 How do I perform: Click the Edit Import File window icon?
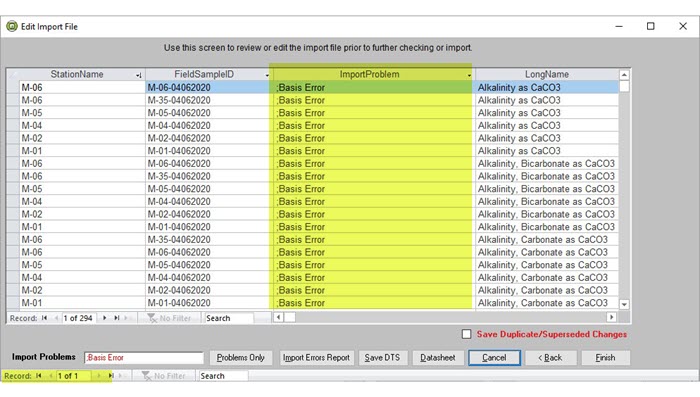12,26
